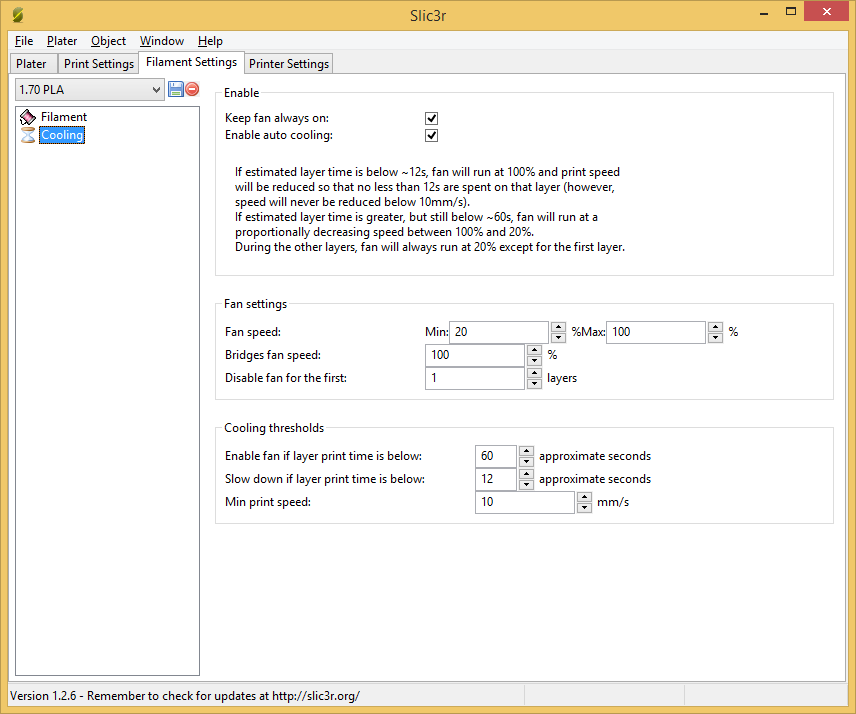Image resolution: width=856 pixels, height=714 pixels.
Task: Open the 1.70 PLA preset dropdown
Action: [x=89, y=90]
